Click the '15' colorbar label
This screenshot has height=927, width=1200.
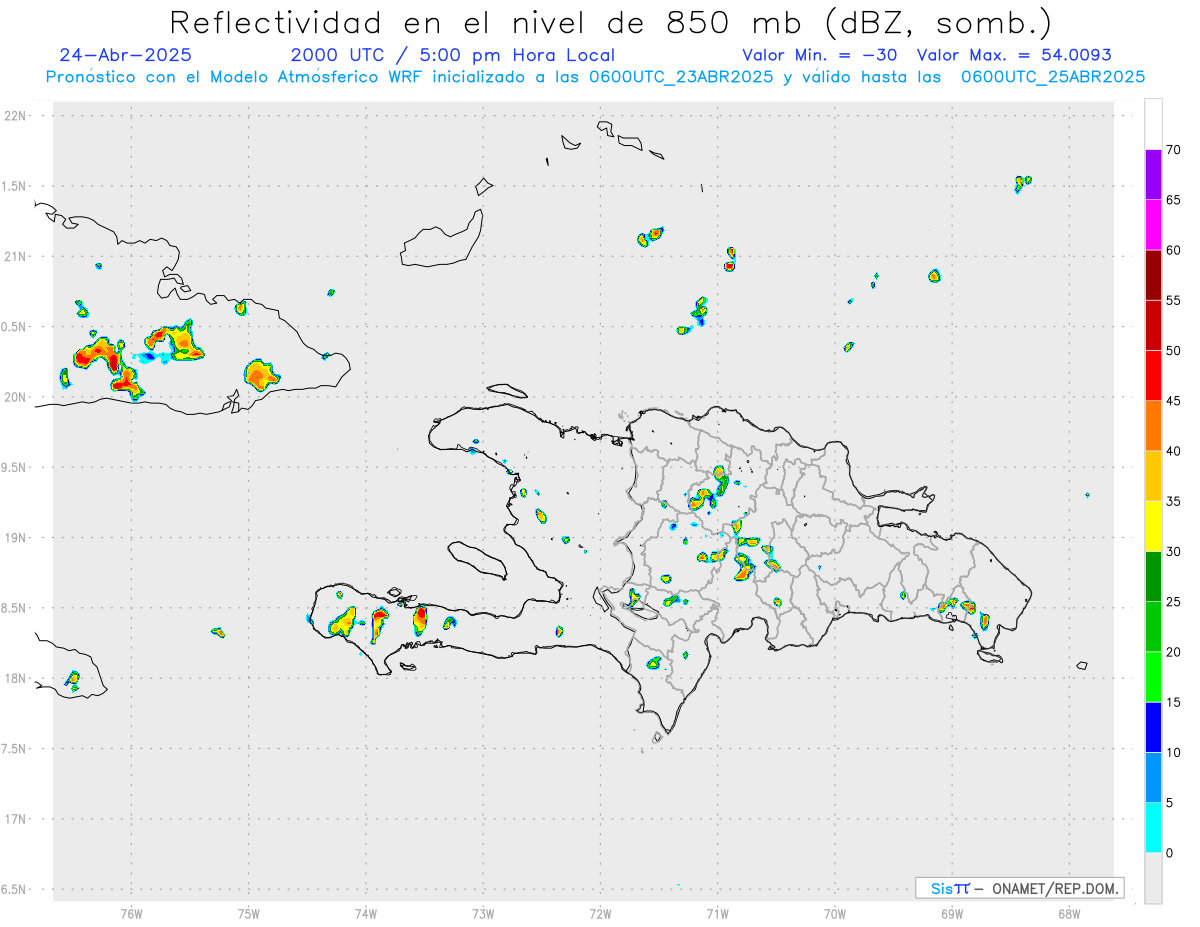pos(1173,702)
